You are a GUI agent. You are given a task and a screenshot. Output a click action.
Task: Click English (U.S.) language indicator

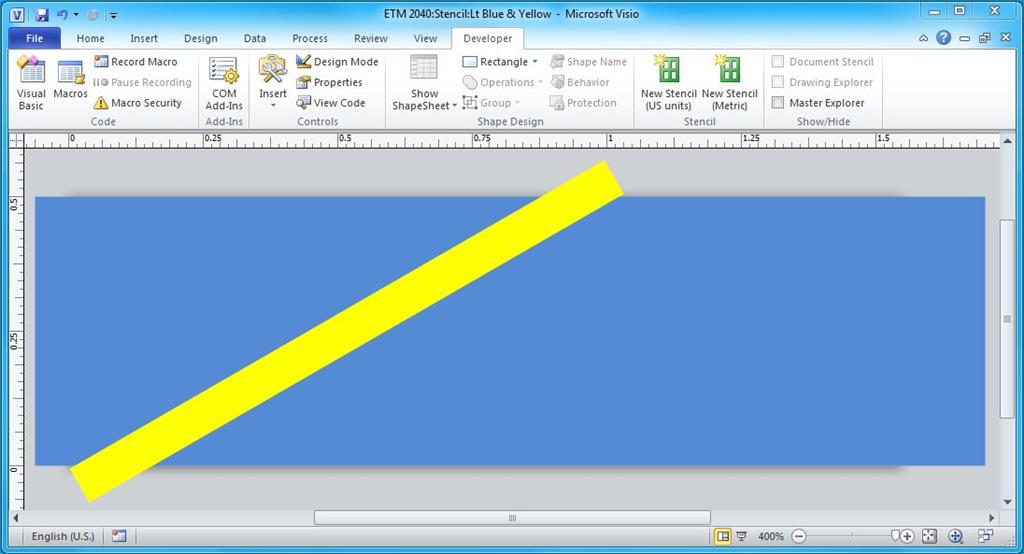click(x=63, y=536)
